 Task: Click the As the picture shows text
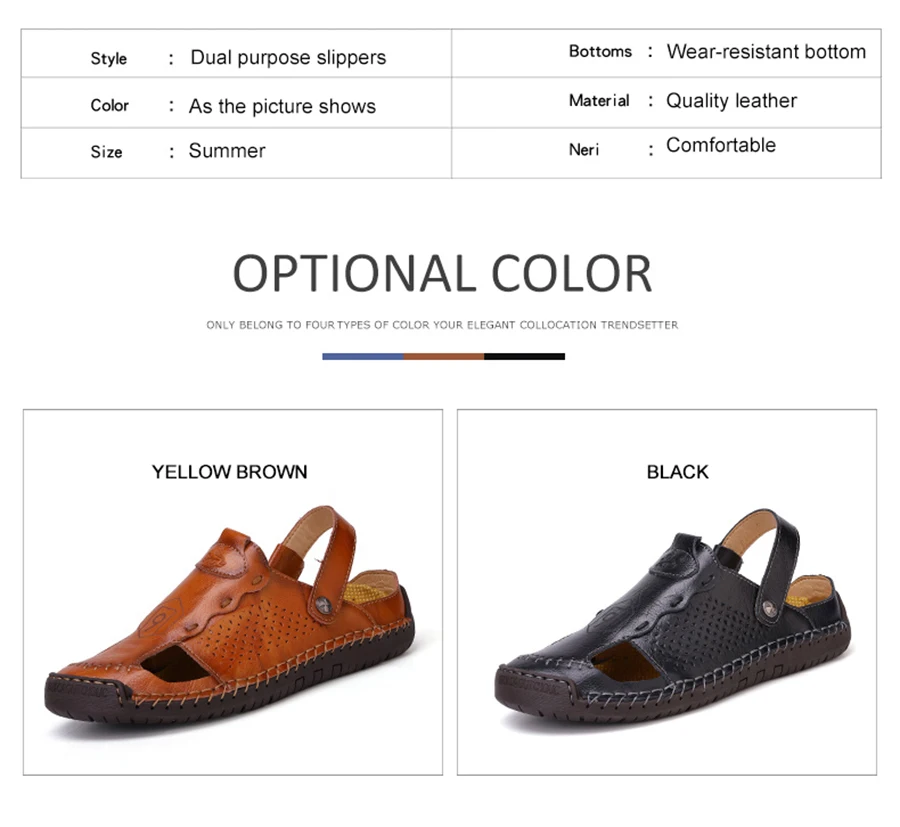pyautogui.click(x=282, y=106)
